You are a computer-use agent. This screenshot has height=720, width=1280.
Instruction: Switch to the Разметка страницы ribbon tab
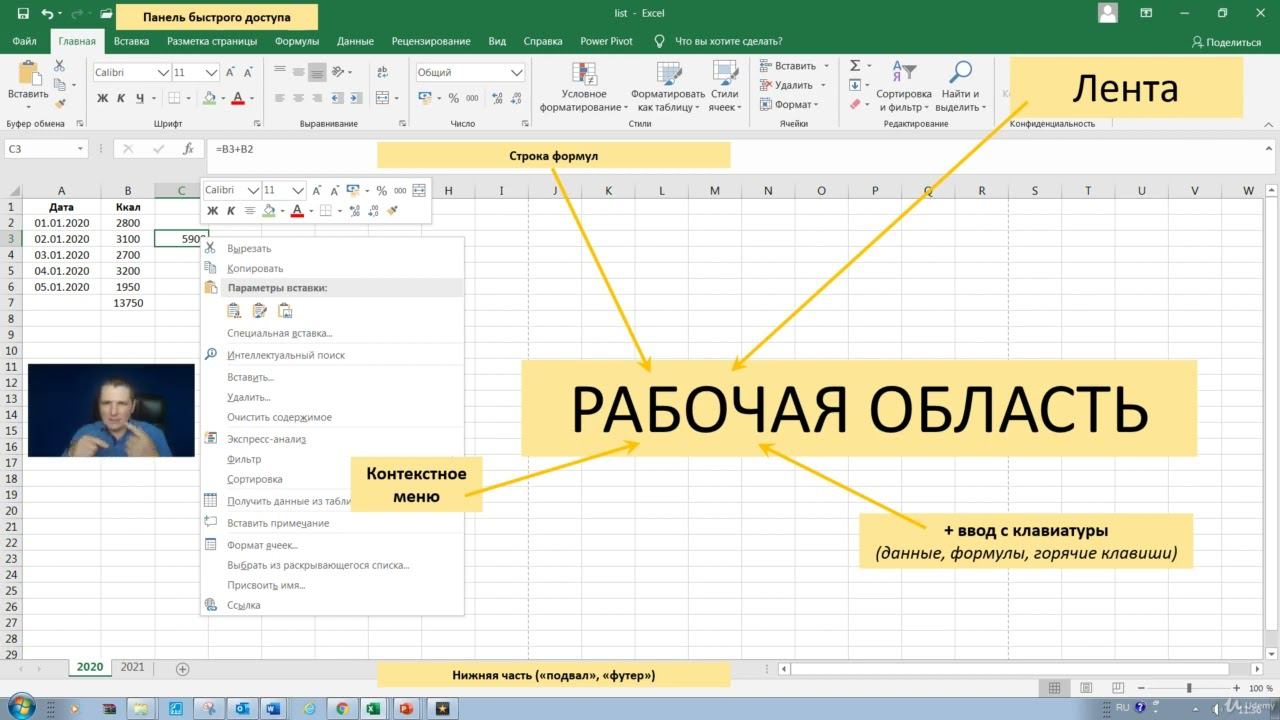coord(212,42)
